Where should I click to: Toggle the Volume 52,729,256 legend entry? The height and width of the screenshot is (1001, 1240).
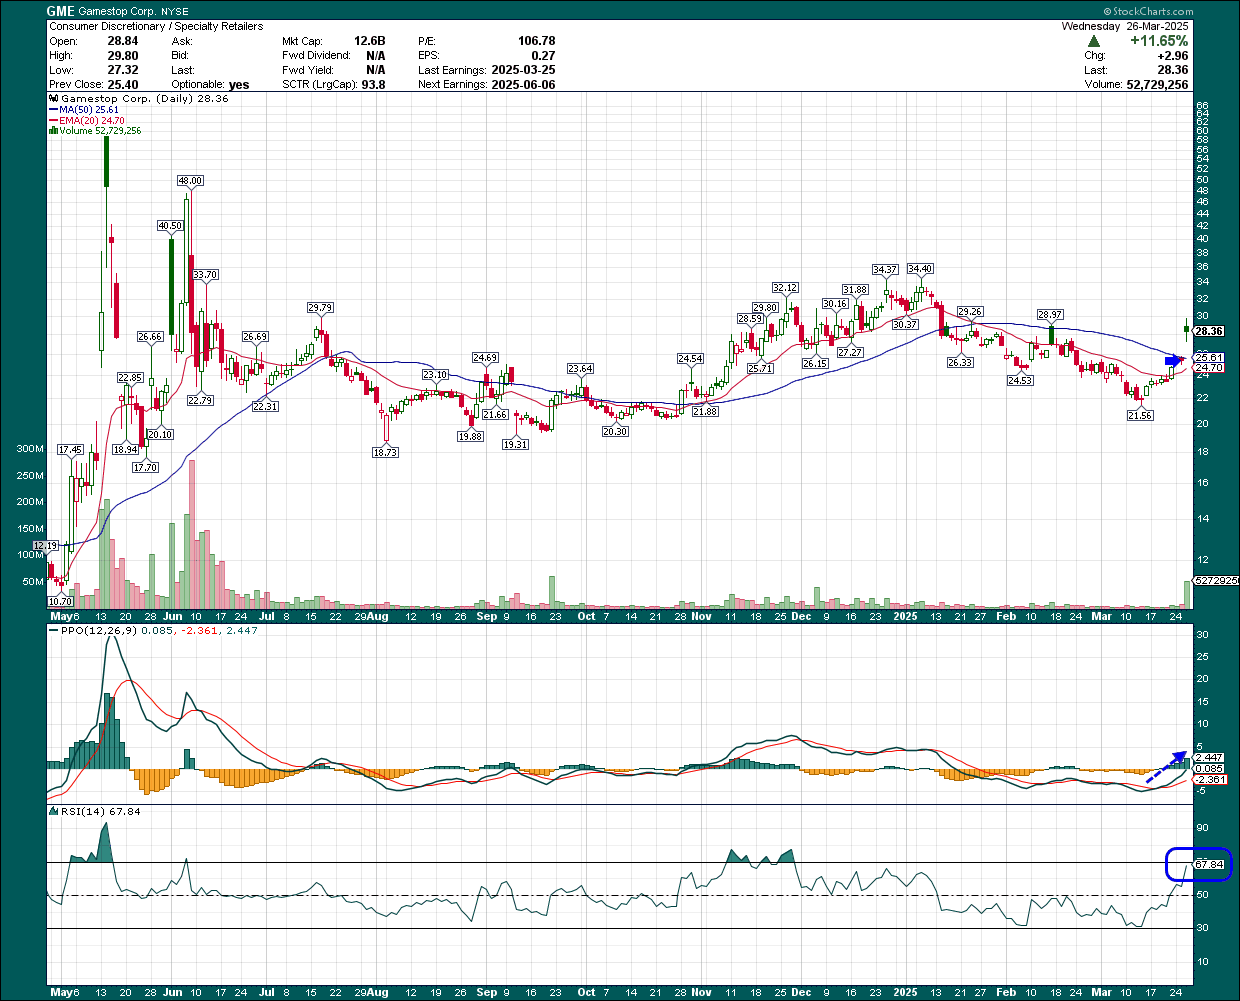tap(100, 130)
